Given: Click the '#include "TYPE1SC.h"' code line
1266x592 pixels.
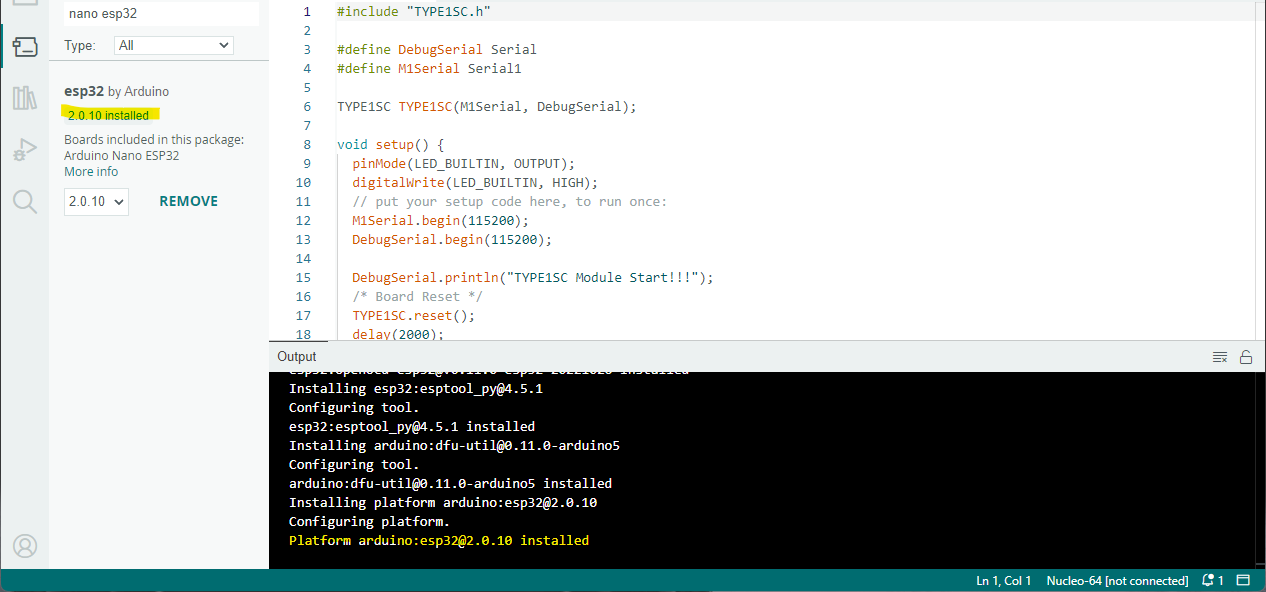Looking at the screenshot, I should [x=414, y=11].
